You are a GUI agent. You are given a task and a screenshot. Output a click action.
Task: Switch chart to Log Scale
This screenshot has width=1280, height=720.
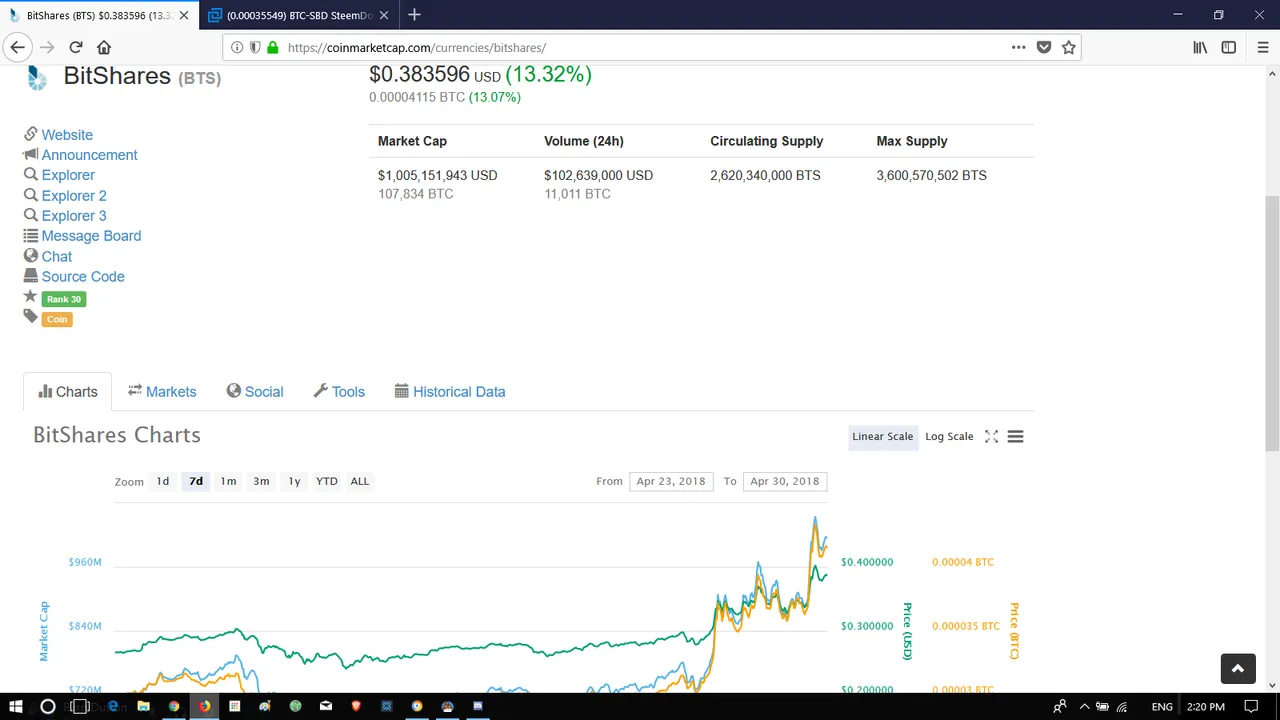pyautogui.click(x=949, y=437)
